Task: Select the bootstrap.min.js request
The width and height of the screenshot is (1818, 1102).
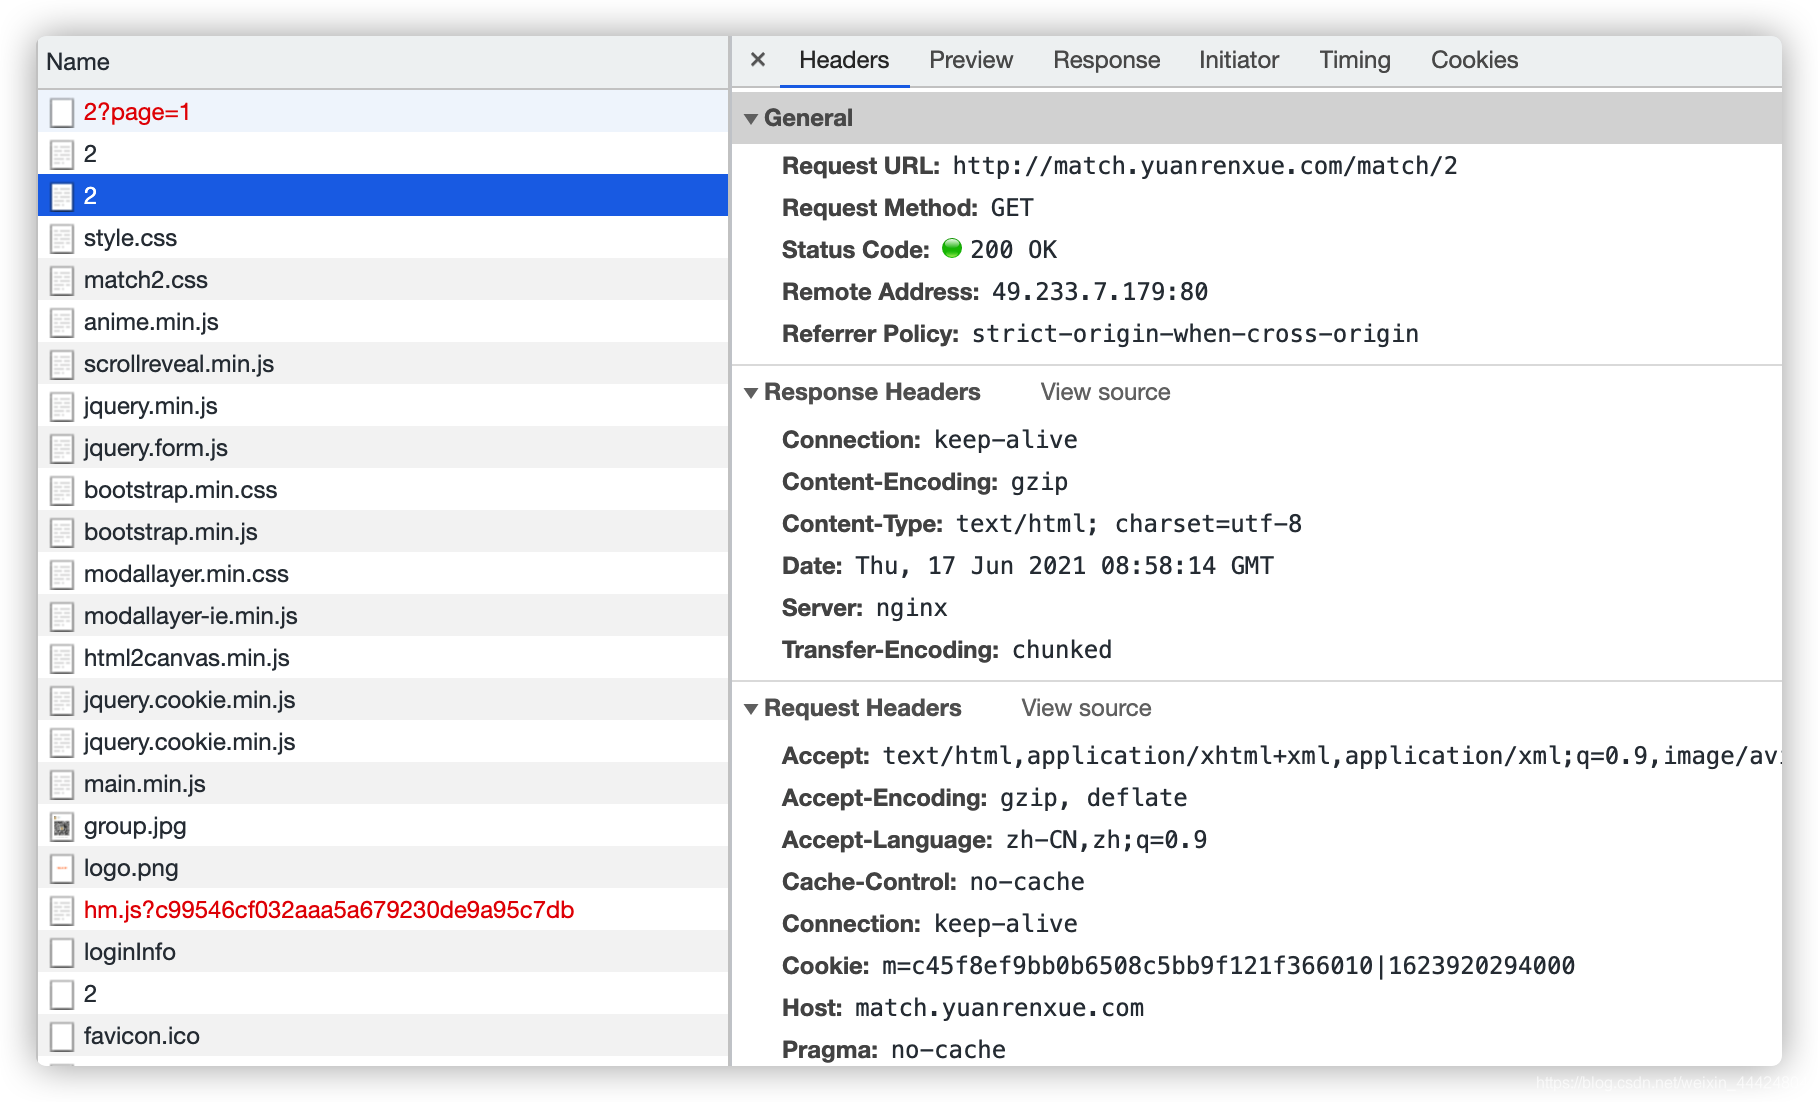Action: (x=383, y=532)
